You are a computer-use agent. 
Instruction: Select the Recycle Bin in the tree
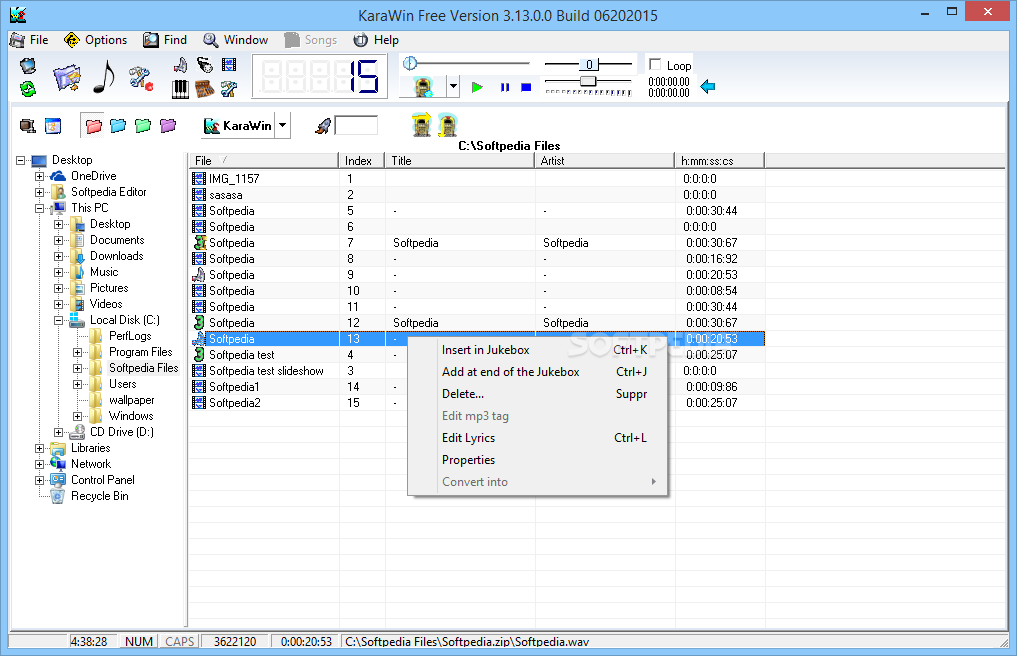click(x=99, y=496)
